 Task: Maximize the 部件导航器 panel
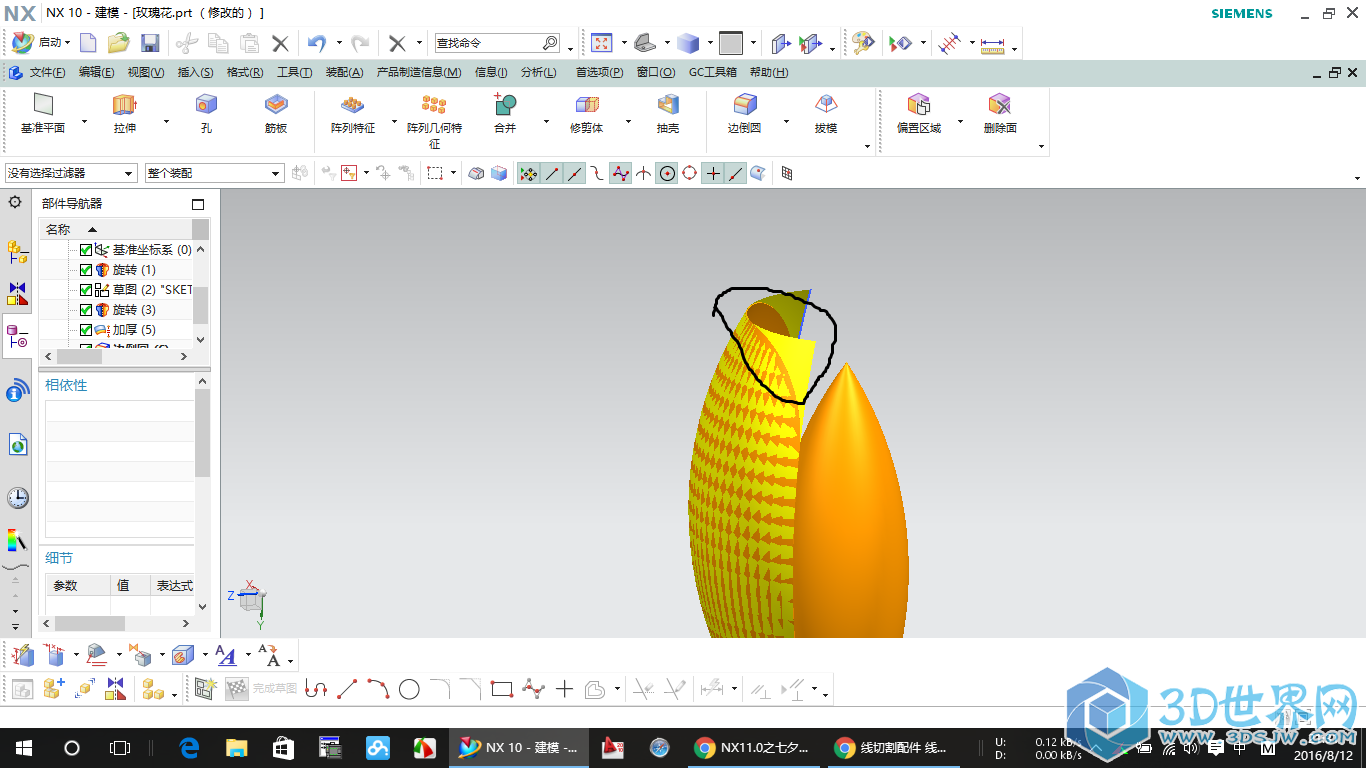coord(198,204)
